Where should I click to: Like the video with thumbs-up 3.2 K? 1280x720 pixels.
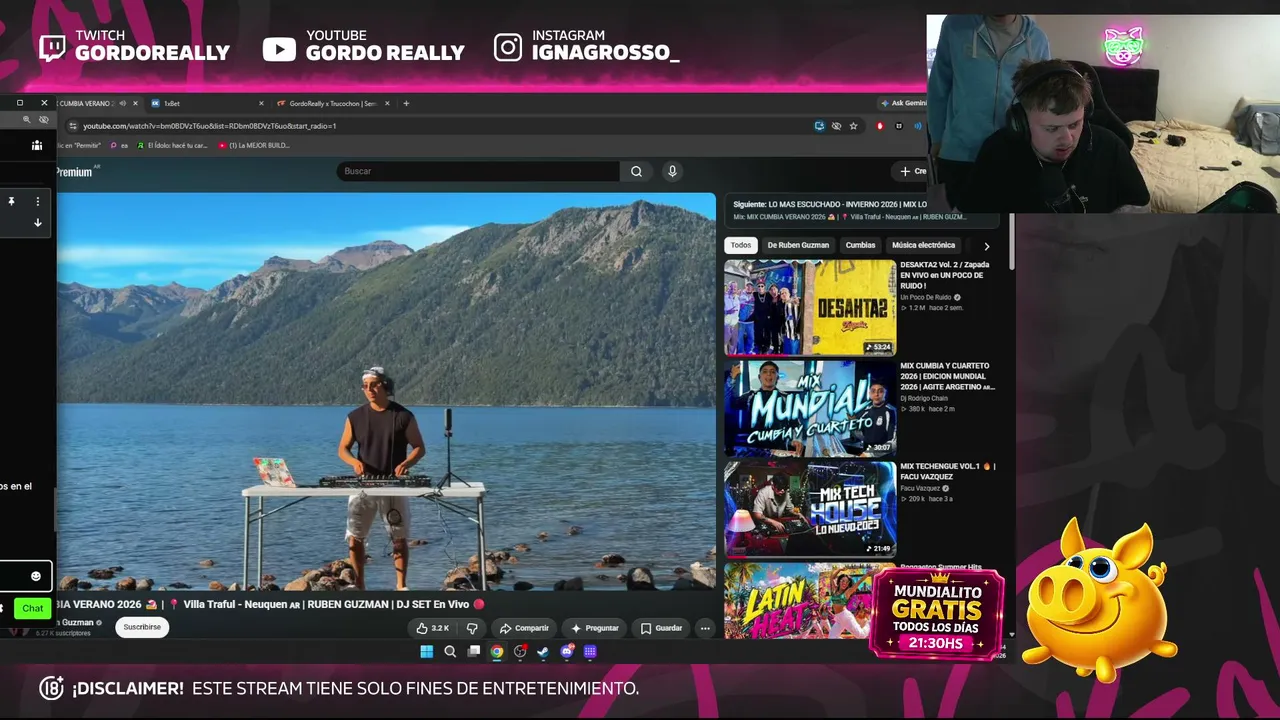click(x=433, y=628)
